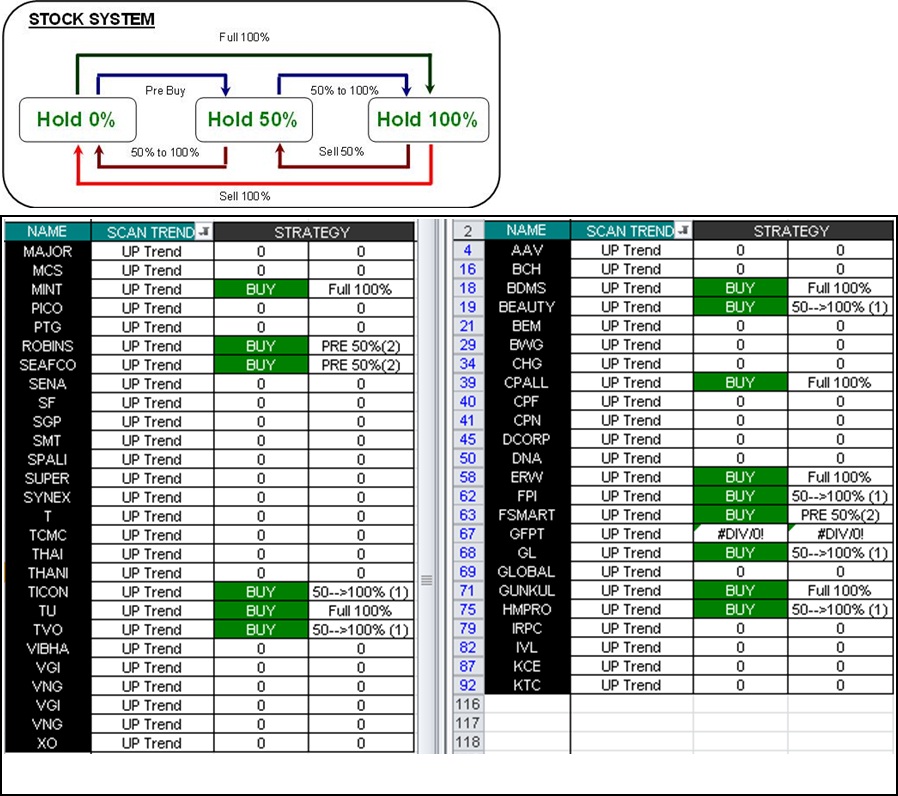Select the ROBINS name cell
Image resolution: width=898 pixels, height=796 pixels.
coord(47,346)
